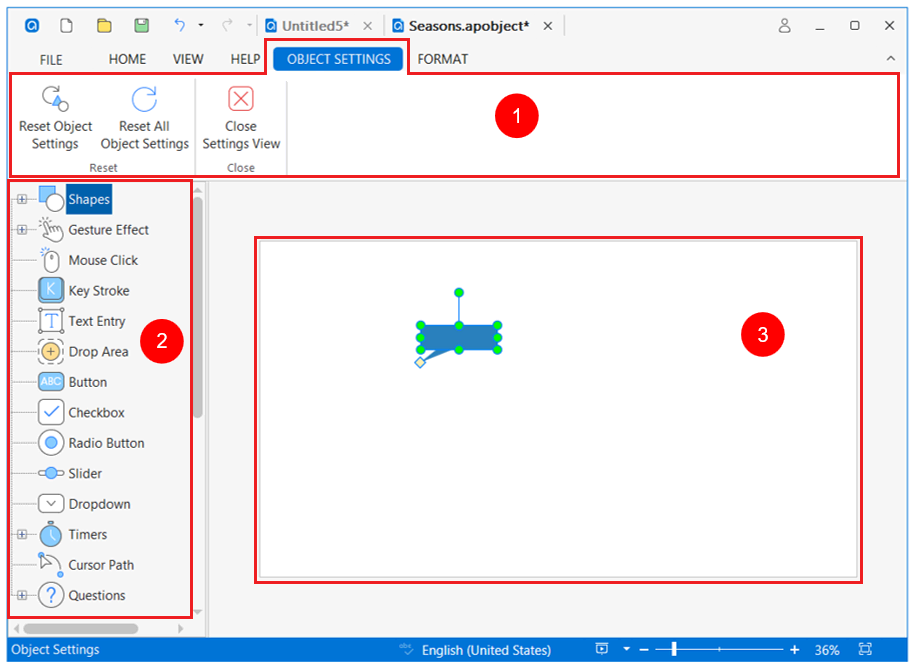Expand the Timers tree node
Viewport: 918px width, 670px height.
(22, 535)
